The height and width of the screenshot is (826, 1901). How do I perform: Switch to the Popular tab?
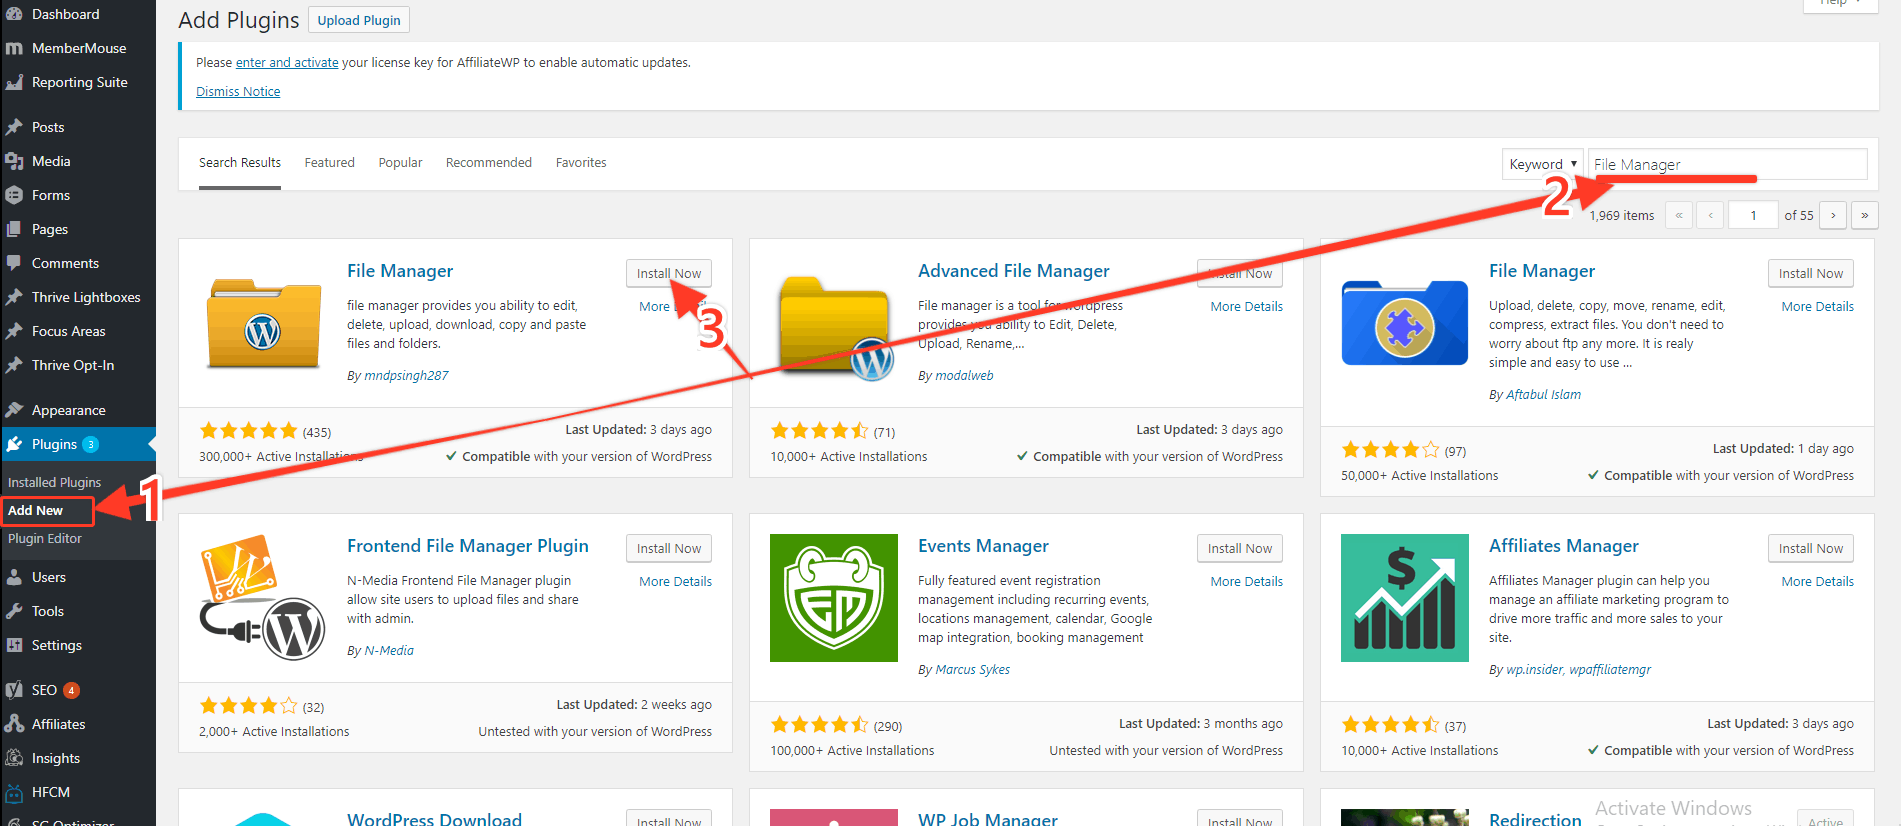(x=400, y=162)
